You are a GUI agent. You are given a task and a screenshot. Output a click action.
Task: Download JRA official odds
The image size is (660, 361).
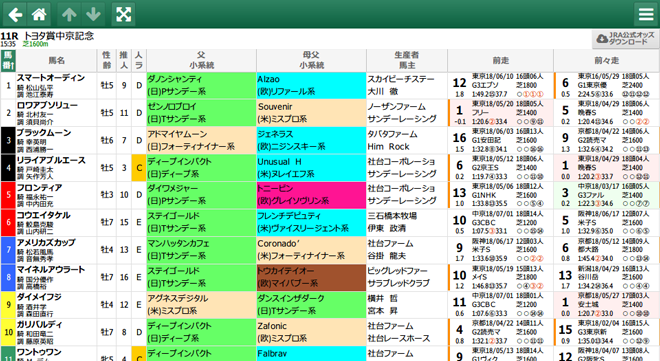tap(625, 39)
